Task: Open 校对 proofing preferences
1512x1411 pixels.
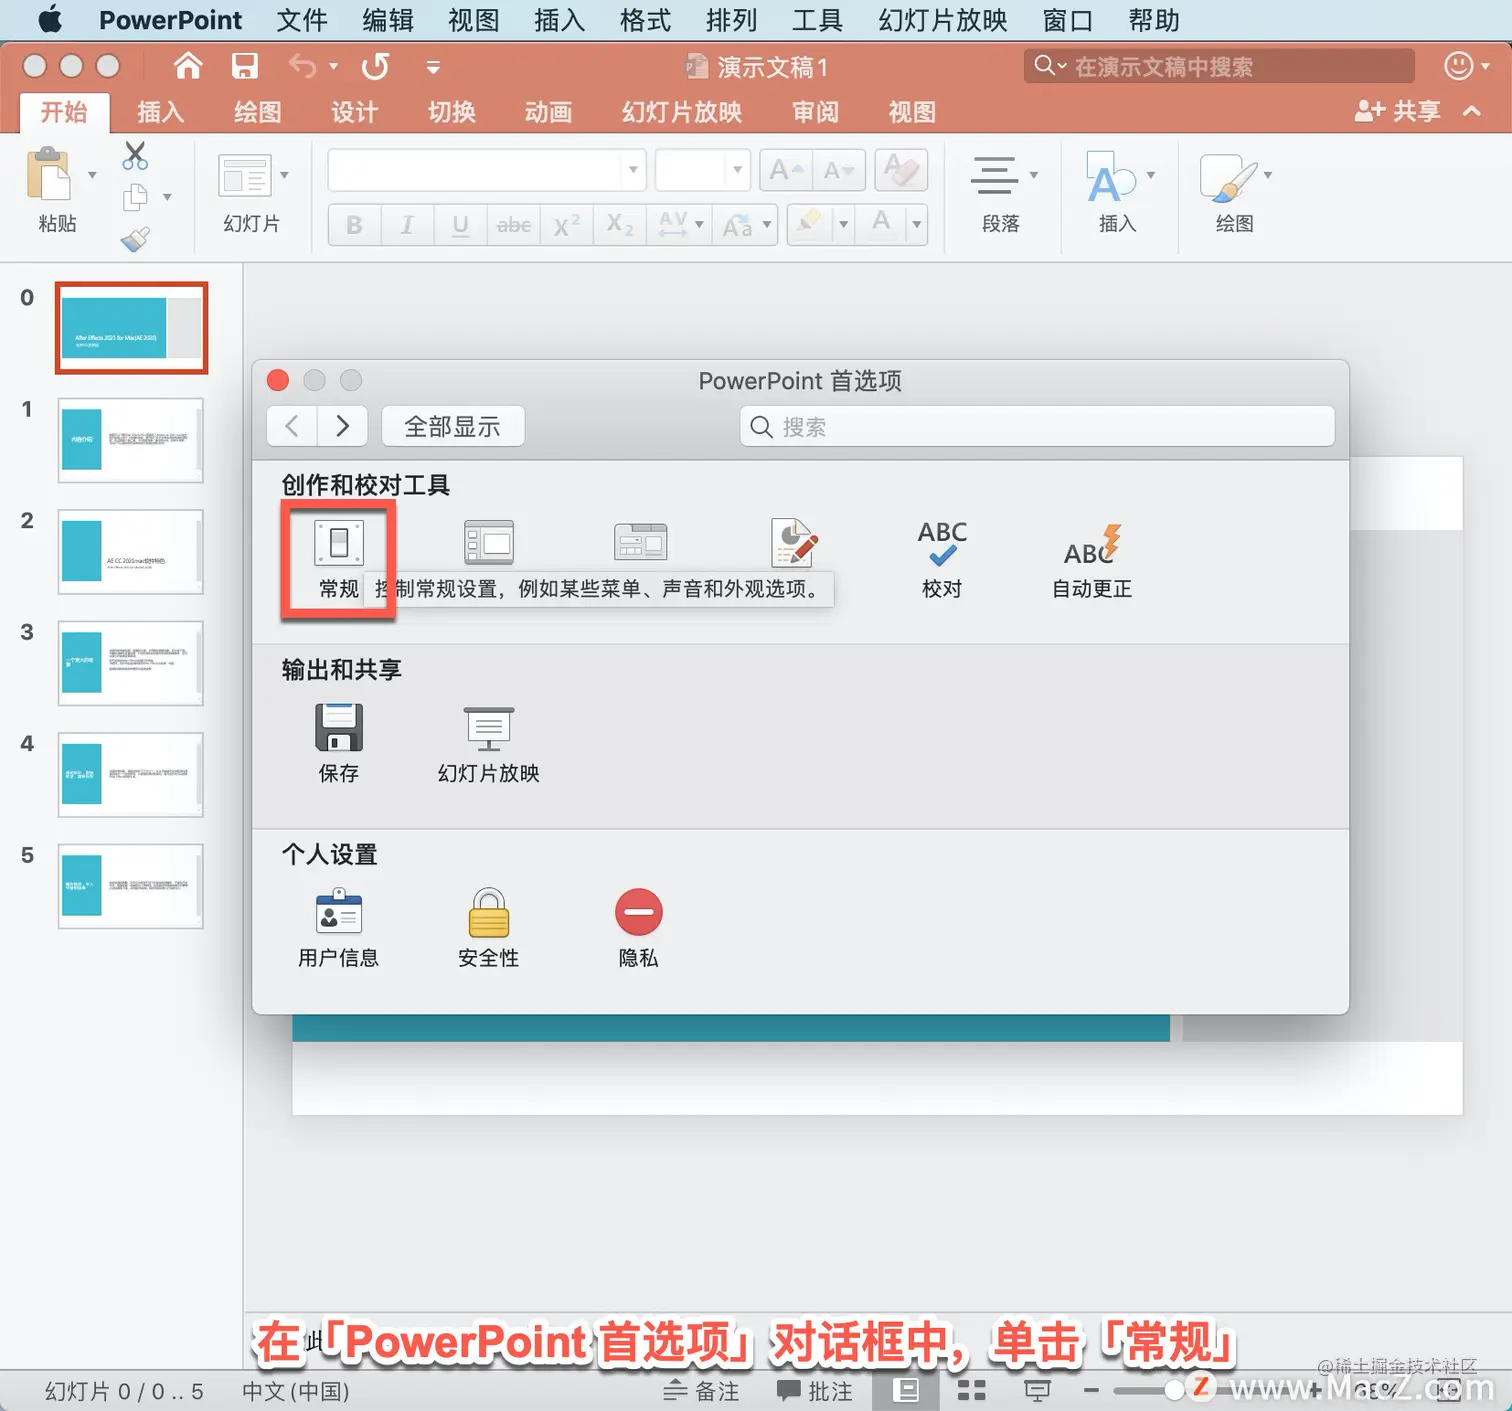Action: pos(942,560)
